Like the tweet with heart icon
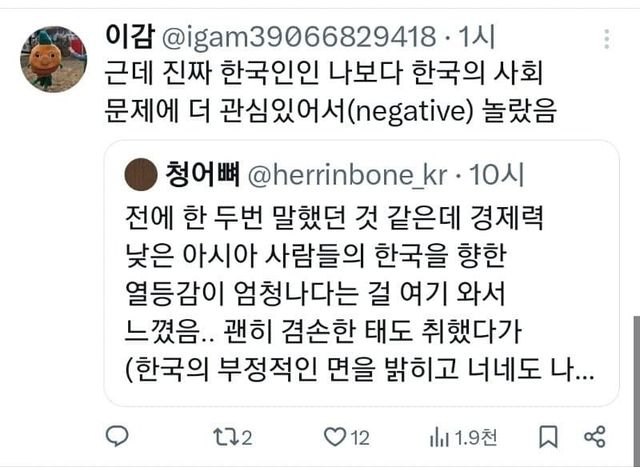 pos(335,437)
